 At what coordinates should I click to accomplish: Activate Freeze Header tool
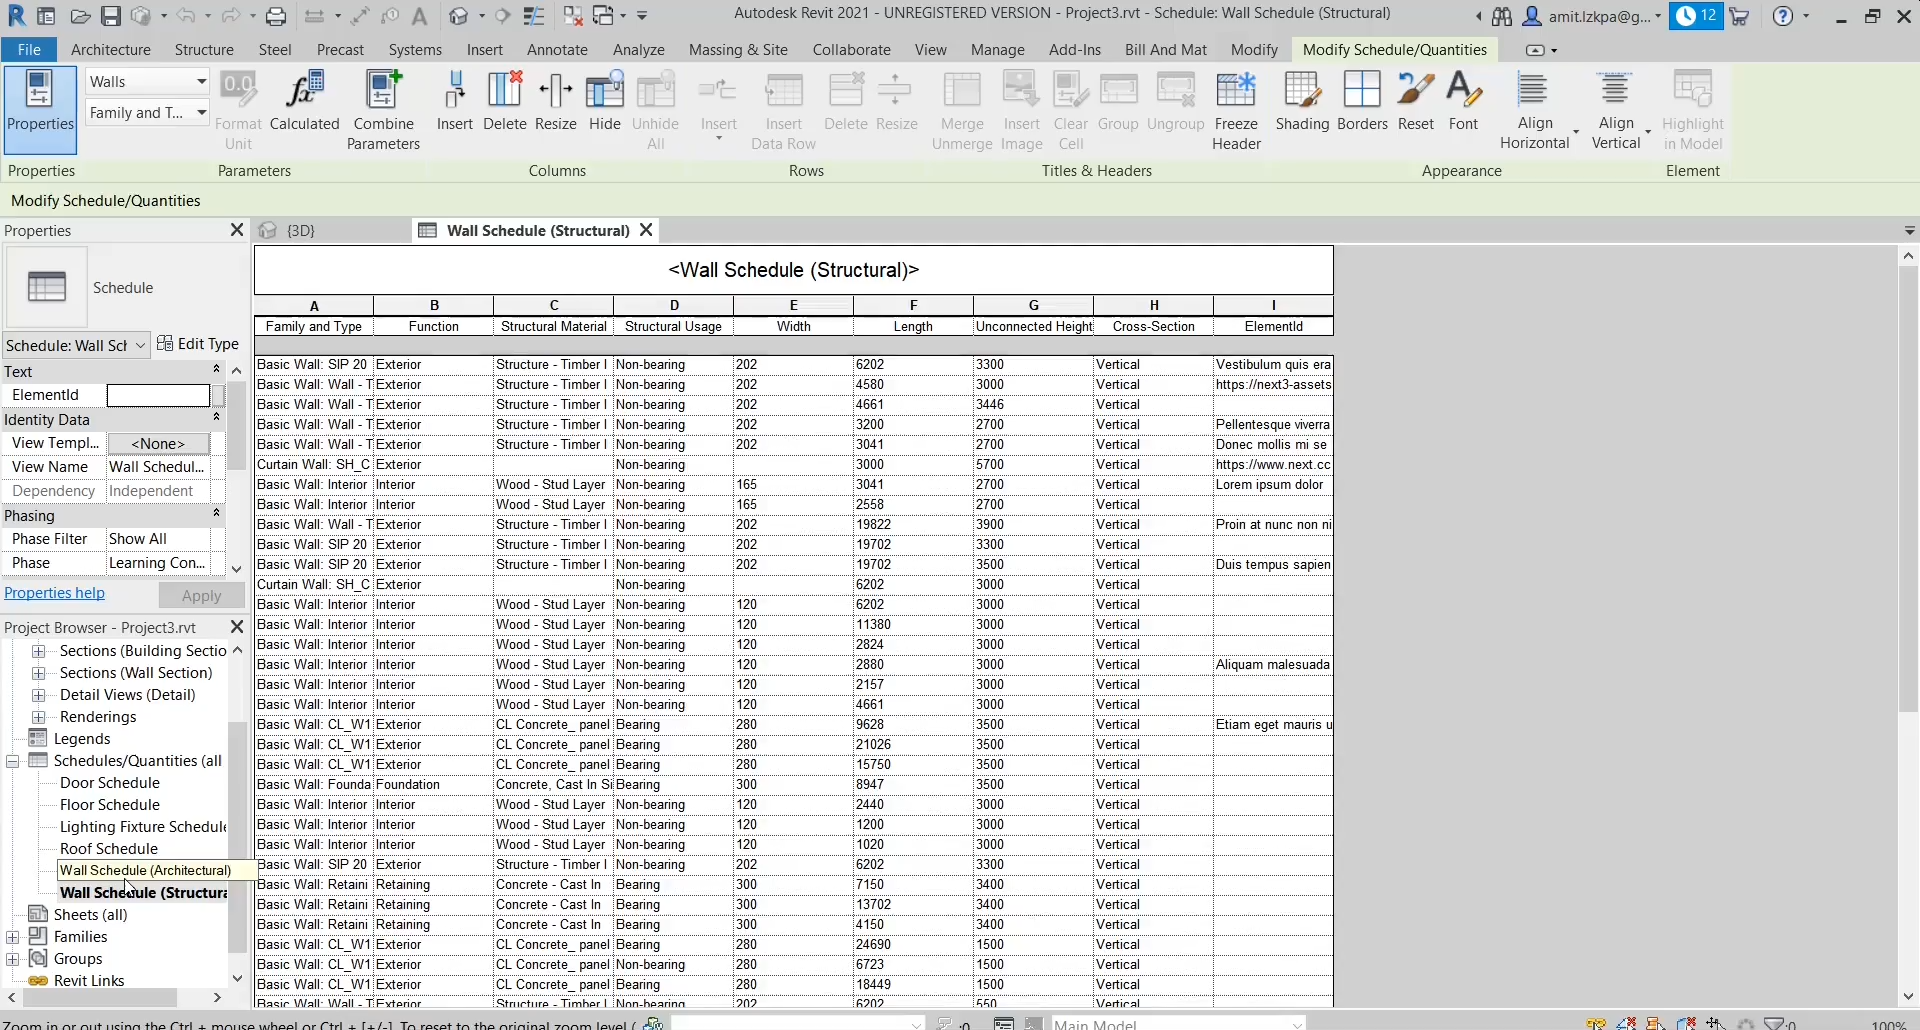coord(1236,110)
